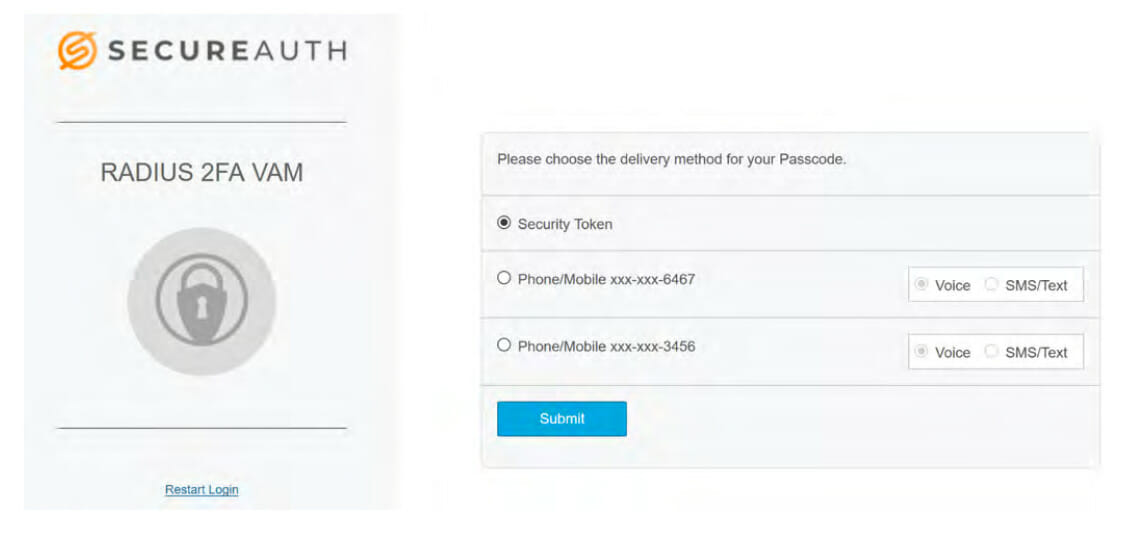Click the SMS/Text label in 3456 row
Viewport: 1128px width, 536px height.
1037,353
